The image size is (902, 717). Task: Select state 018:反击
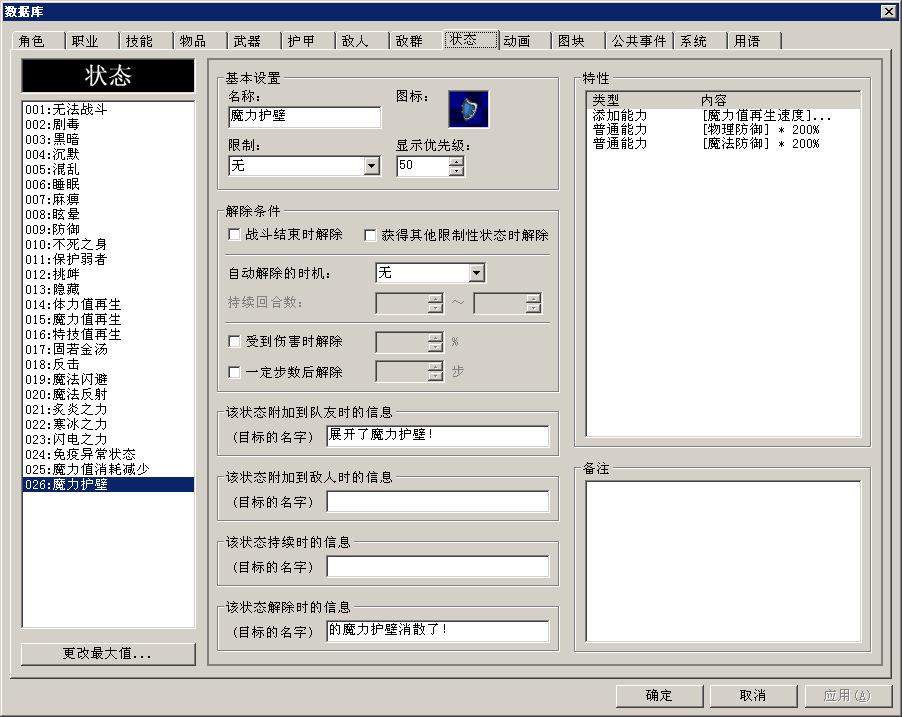108,364
